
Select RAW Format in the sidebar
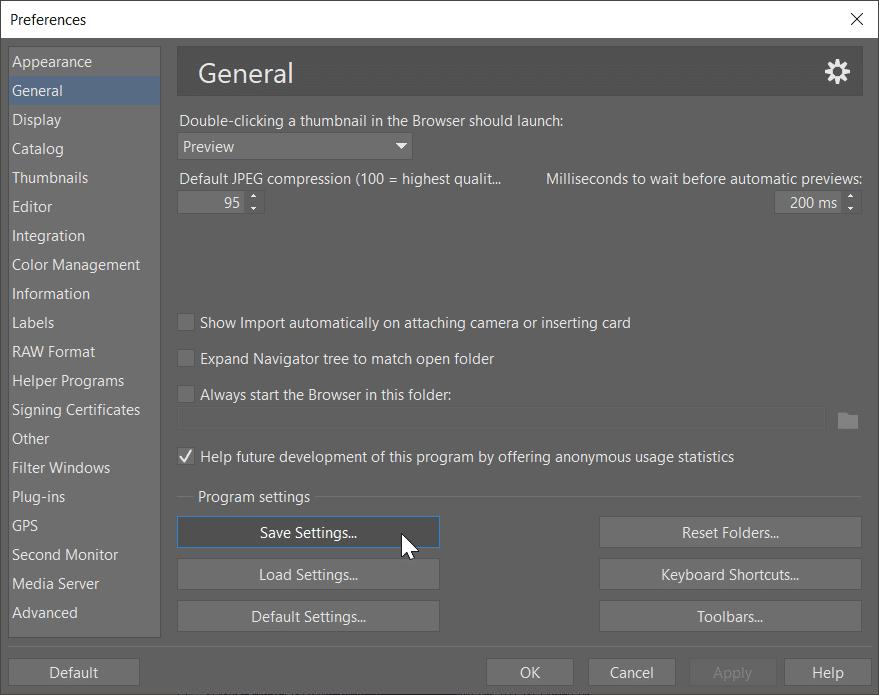point(54,351)
